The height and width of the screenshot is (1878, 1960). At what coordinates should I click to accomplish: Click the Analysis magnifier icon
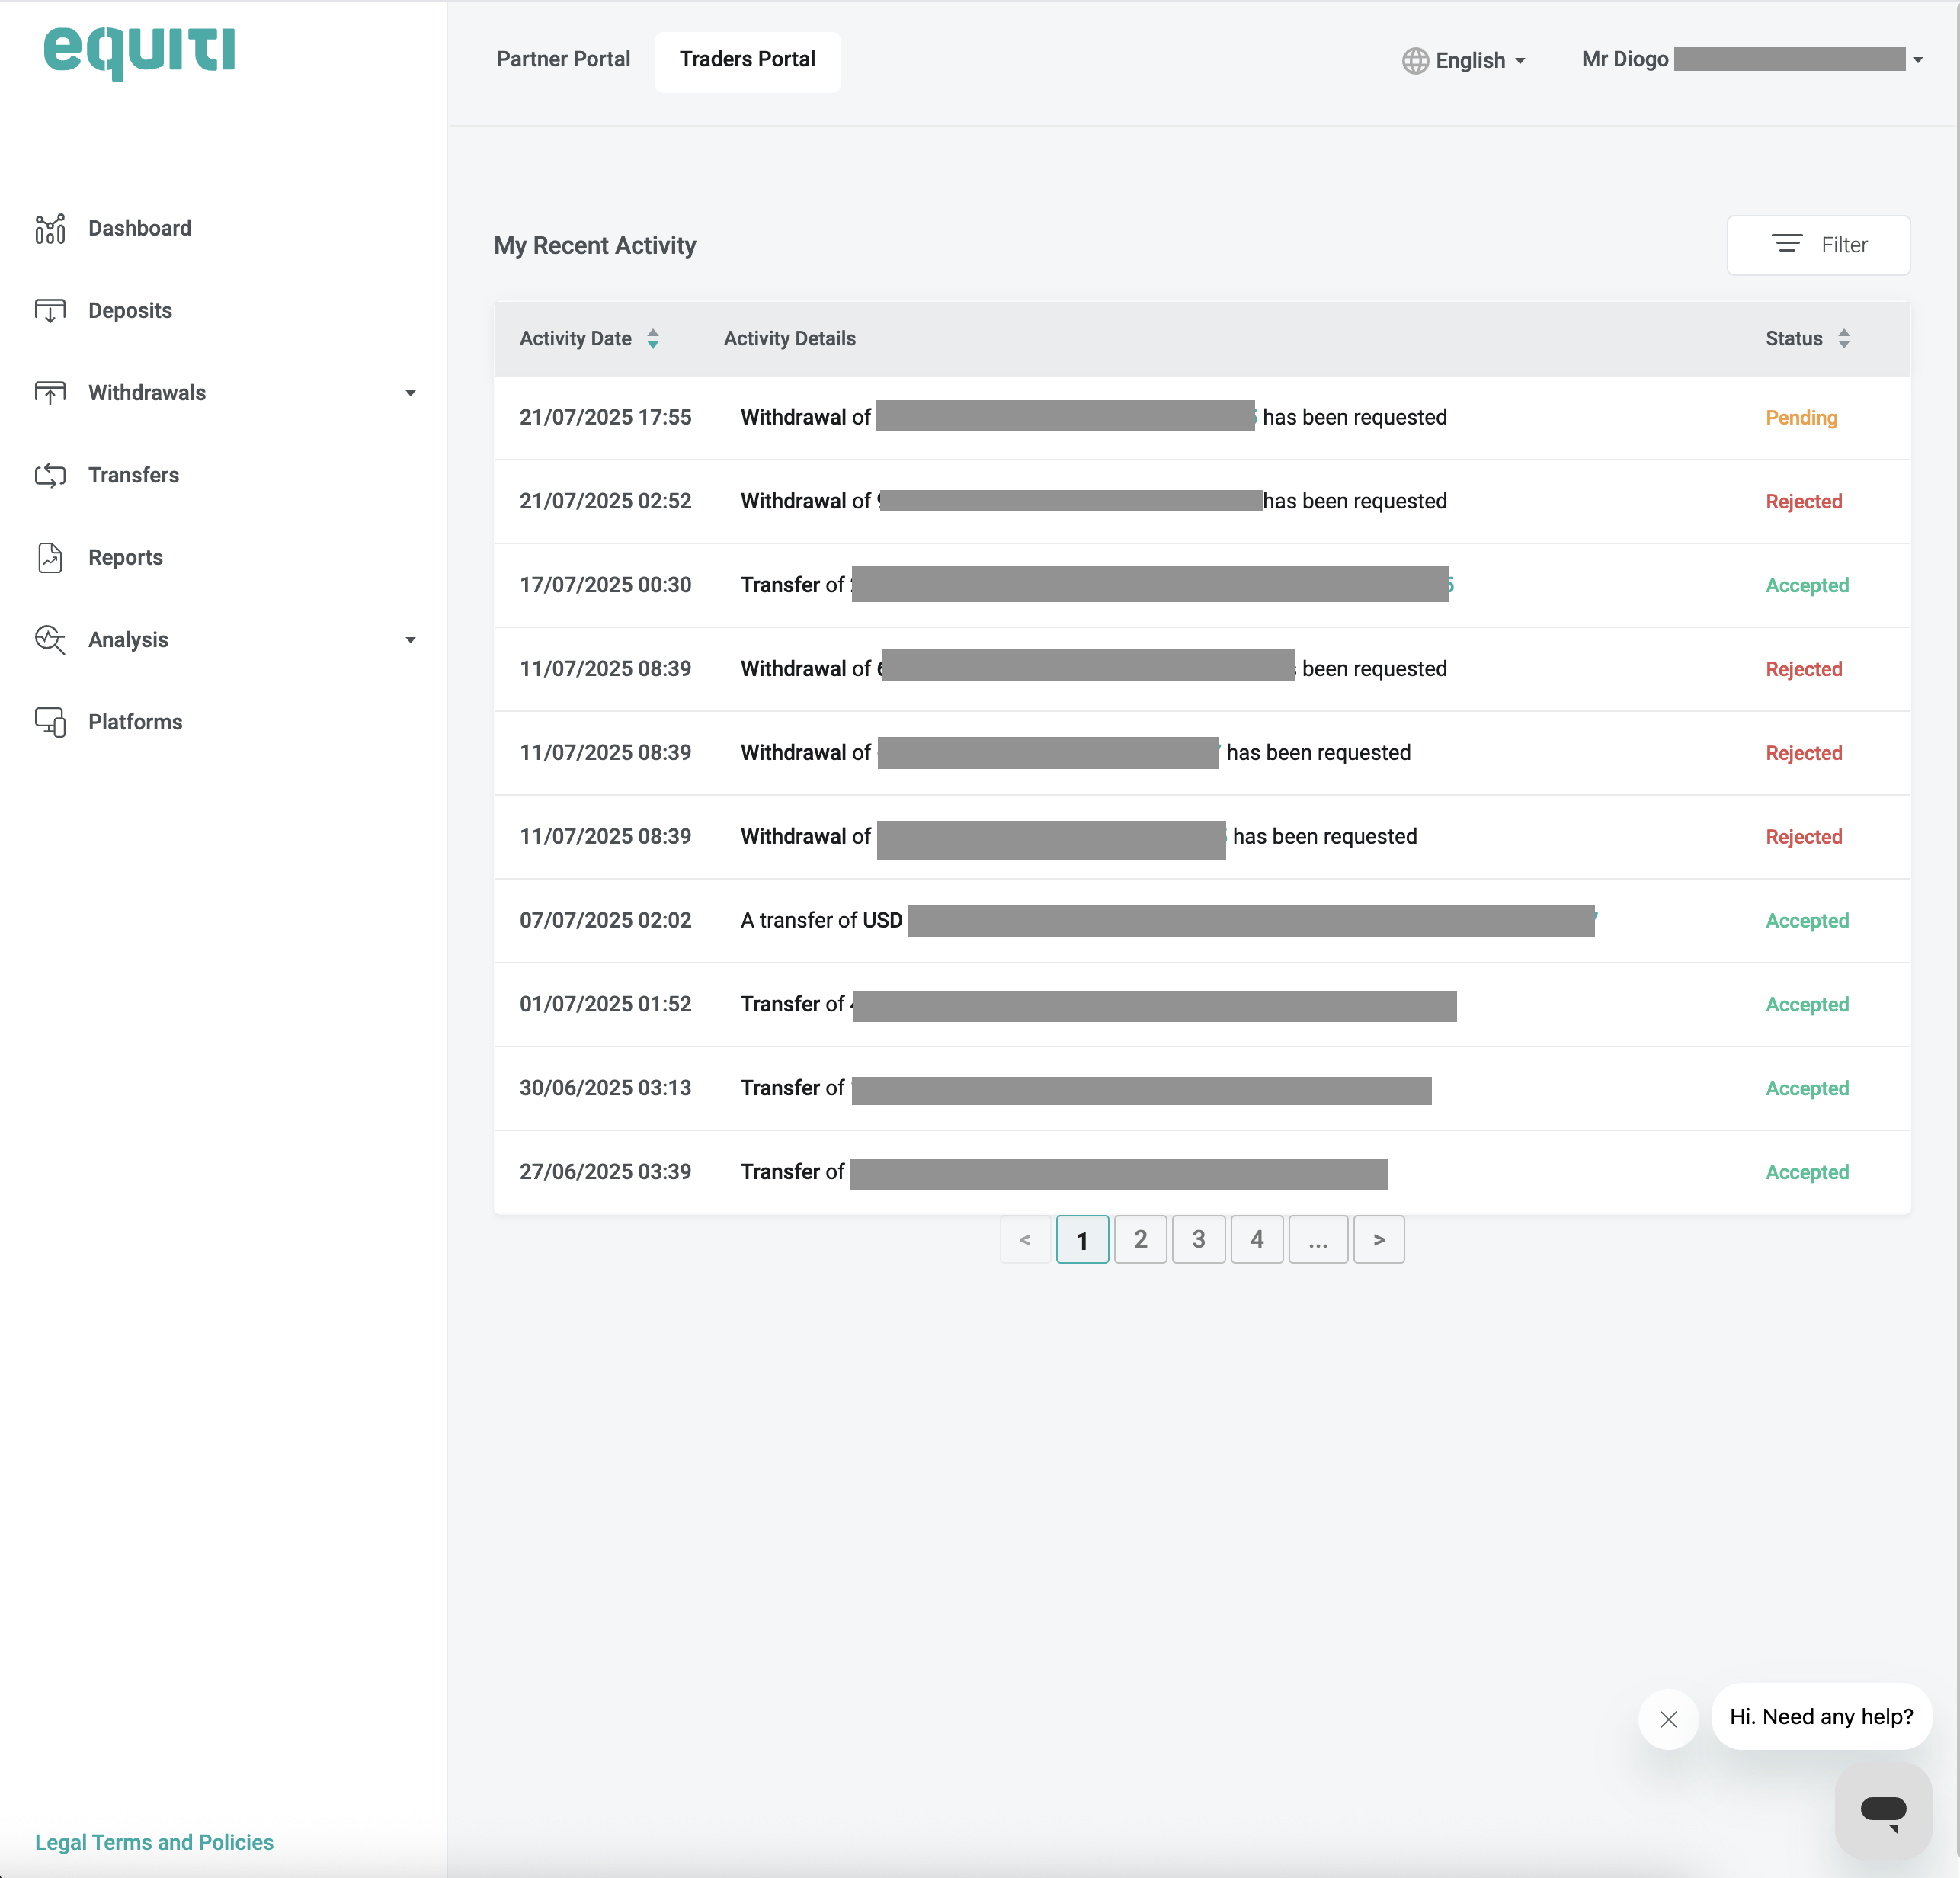50,640
